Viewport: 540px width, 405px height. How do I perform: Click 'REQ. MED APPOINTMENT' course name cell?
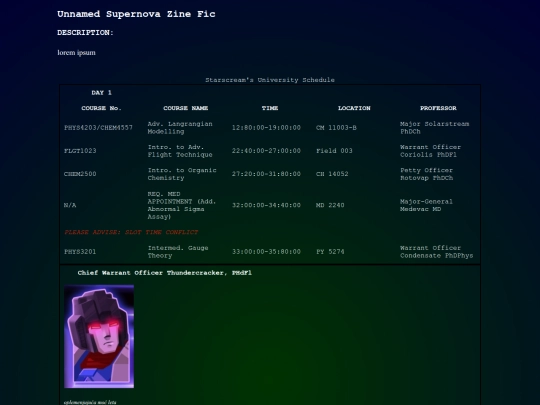[182, 205]
